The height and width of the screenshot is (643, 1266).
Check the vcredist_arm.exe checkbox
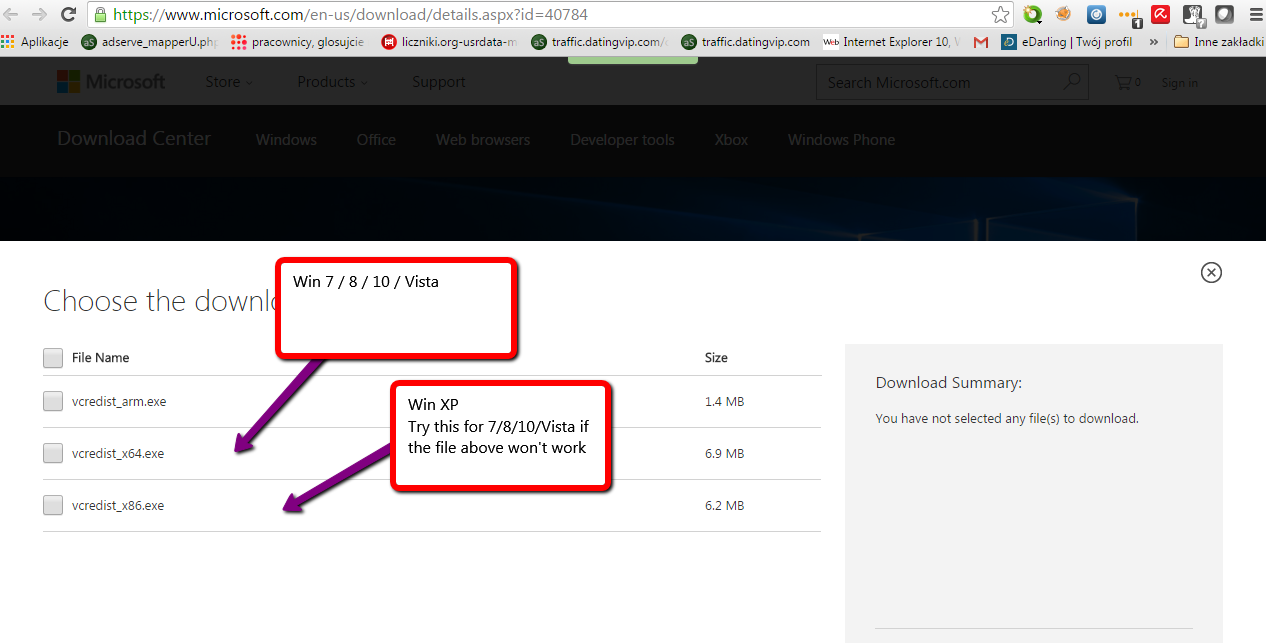pos(53,401)
